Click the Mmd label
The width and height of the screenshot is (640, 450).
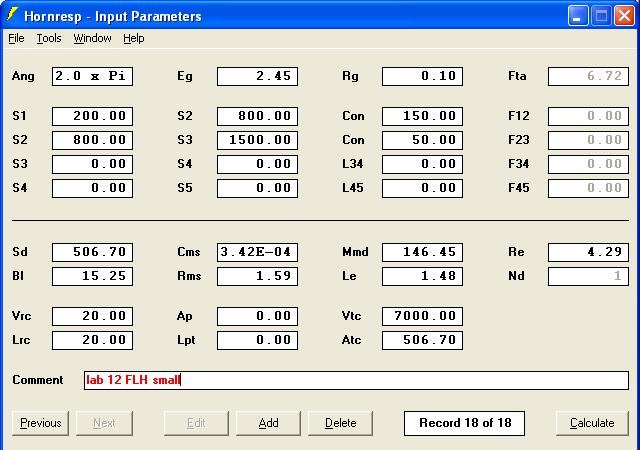point(355,252)
